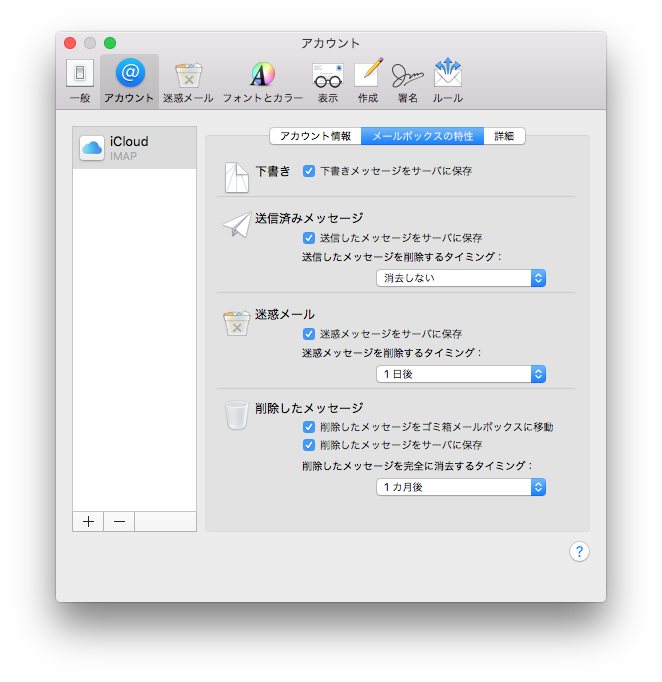Switch to the アカウント情報 tab
This screenshot has height=682, width=662.
click(315, 136)
